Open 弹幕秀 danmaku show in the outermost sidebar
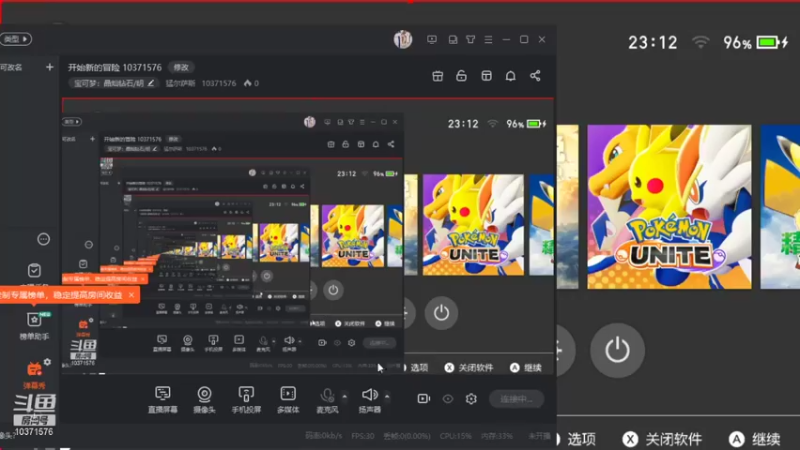 coord(34,374)
